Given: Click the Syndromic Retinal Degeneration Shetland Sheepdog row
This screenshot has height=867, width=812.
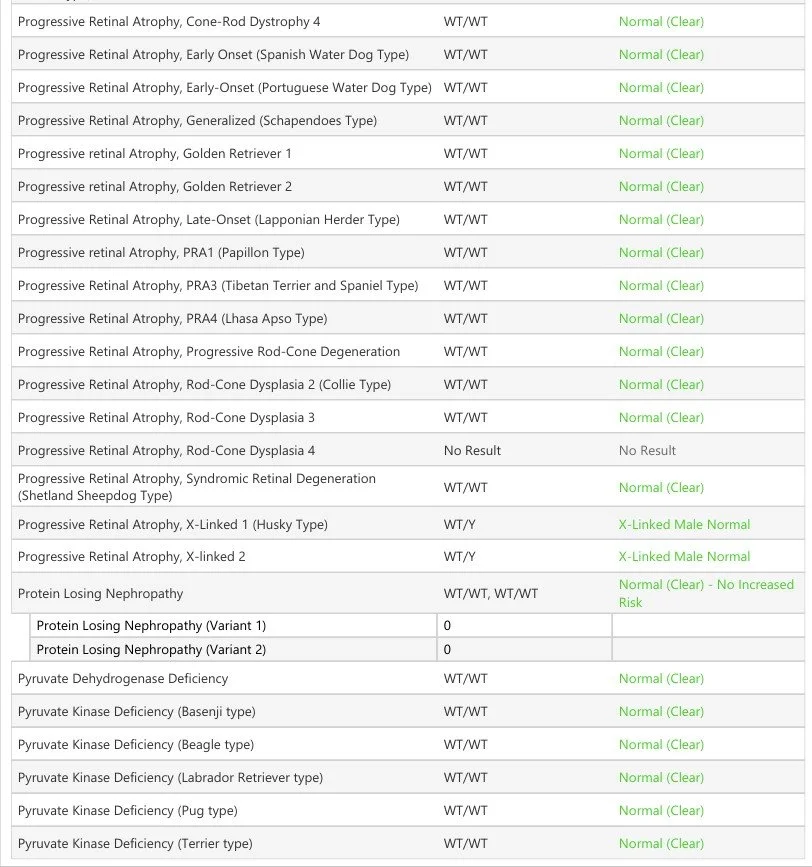Looking at the screenshot, I should 408,487.
